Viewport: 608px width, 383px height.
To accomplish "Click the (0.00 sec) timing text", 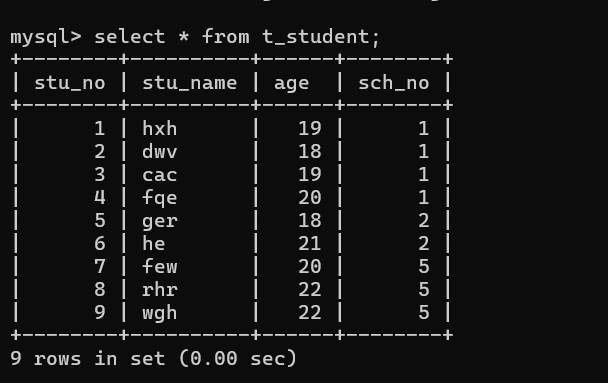I will pyautogui.click(x=238, y=358).
